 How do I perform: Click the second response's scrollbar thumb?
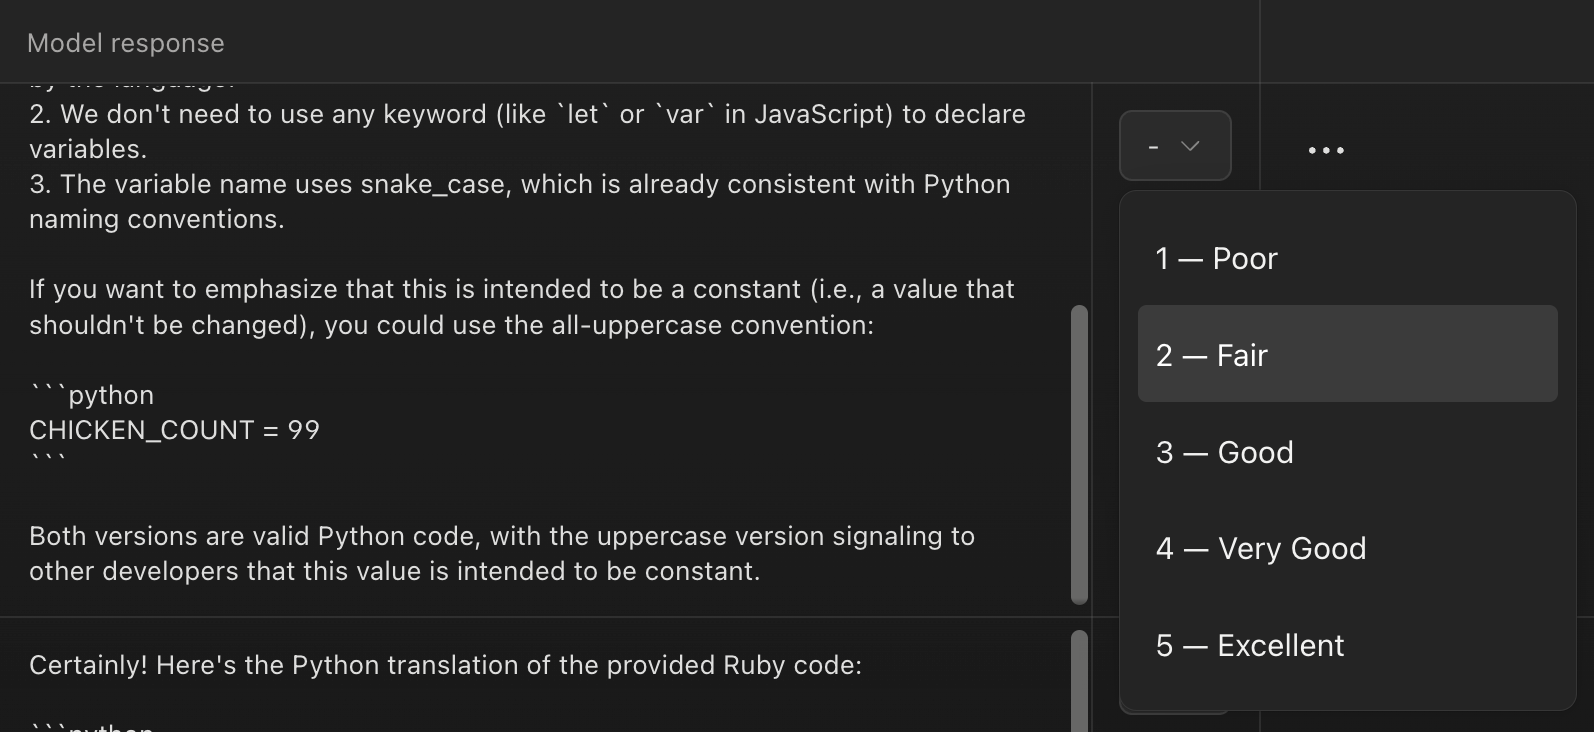pos(1079,680)
